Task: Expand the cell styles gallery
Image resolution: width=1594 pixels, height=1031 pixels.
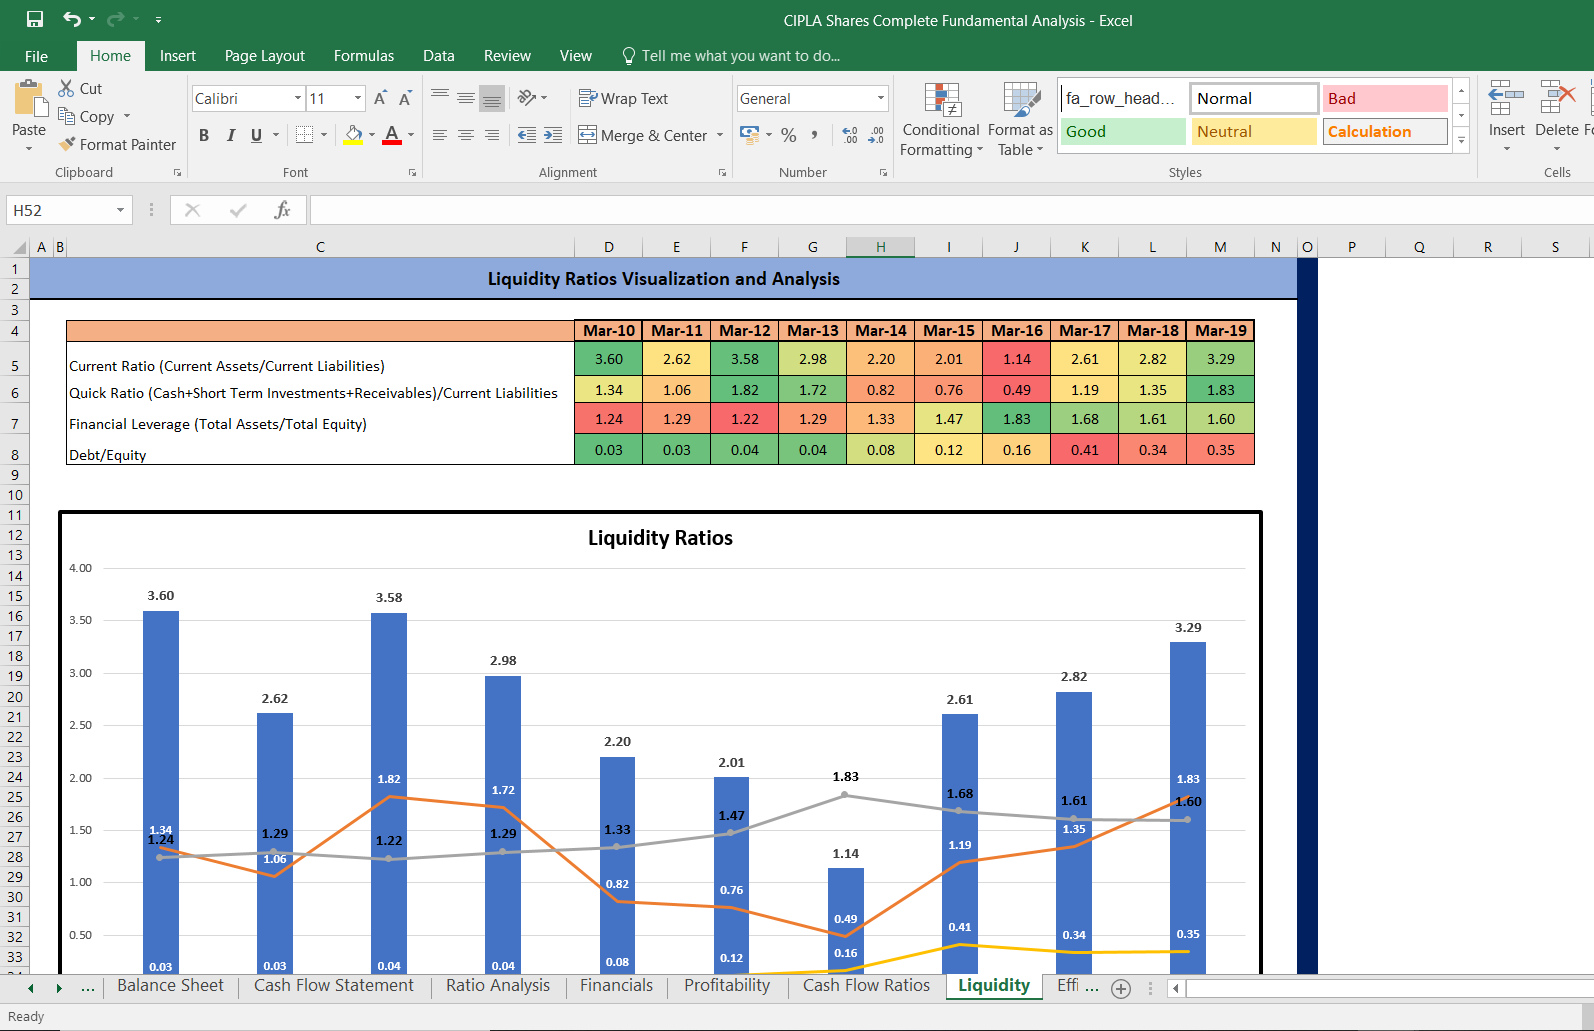Action: [1461, 141]
